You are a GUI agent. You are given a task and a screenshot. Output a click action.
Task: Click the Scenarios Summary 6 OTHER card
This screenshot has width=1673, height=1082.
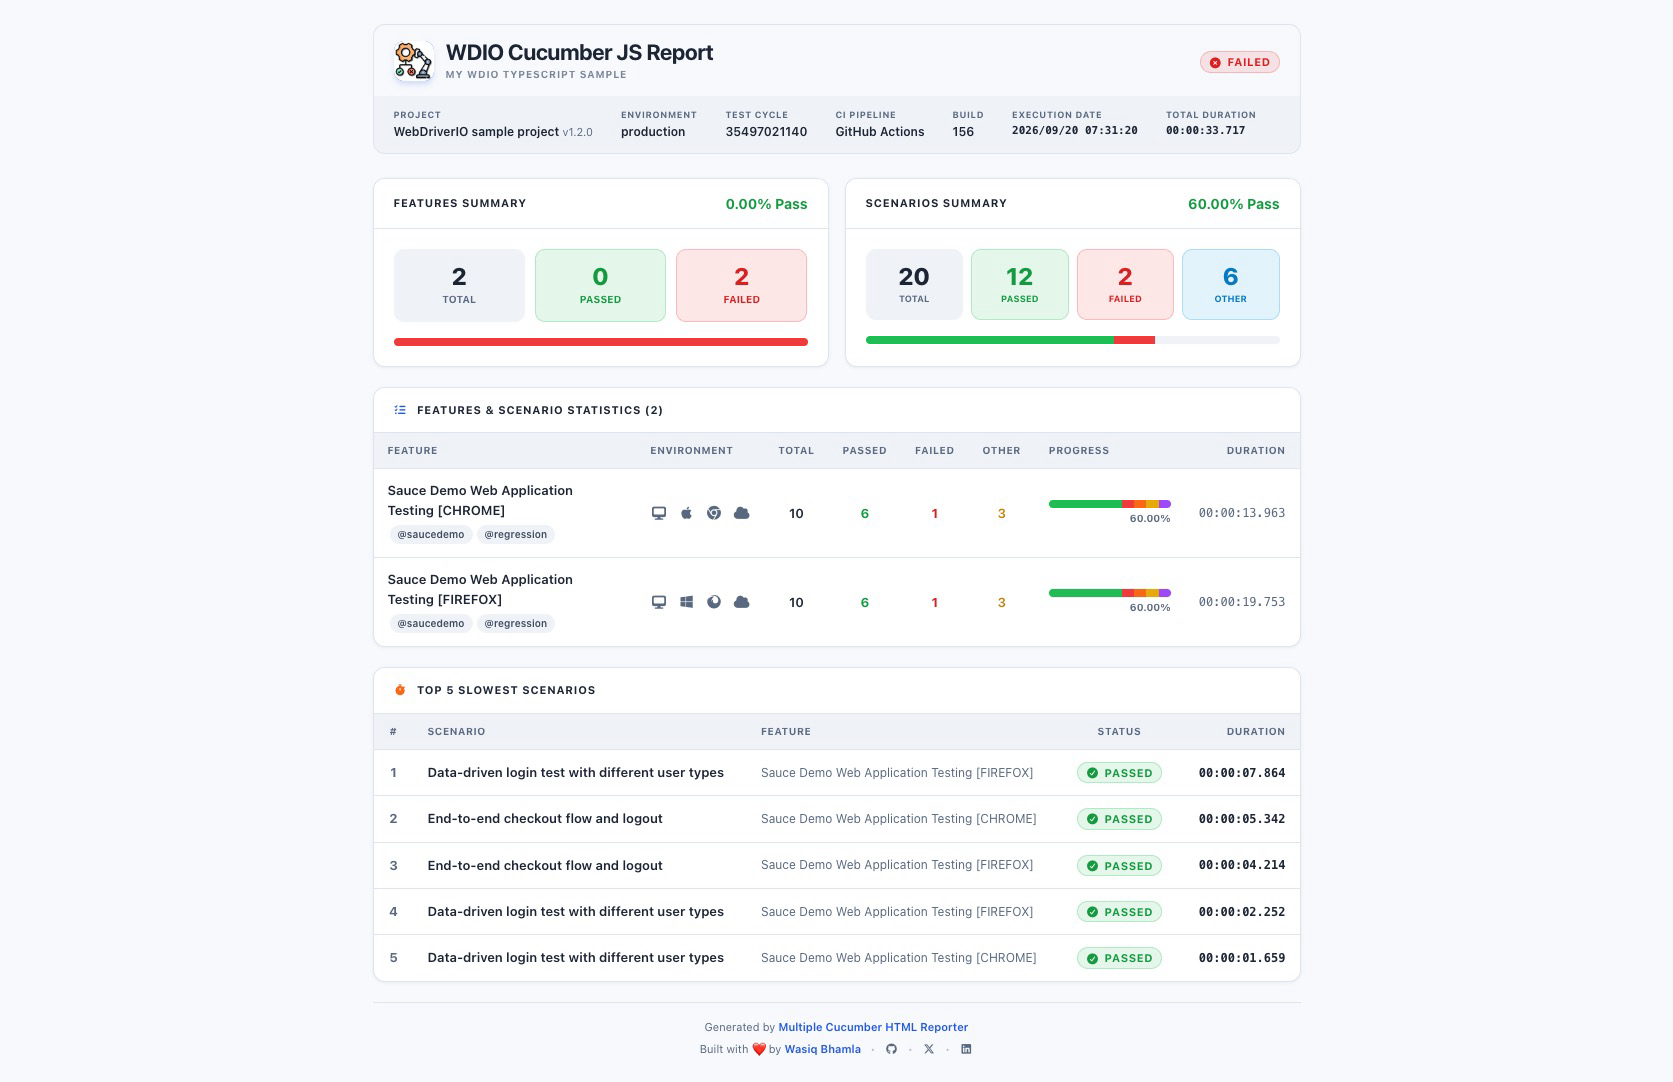(x=1231, y=284)
